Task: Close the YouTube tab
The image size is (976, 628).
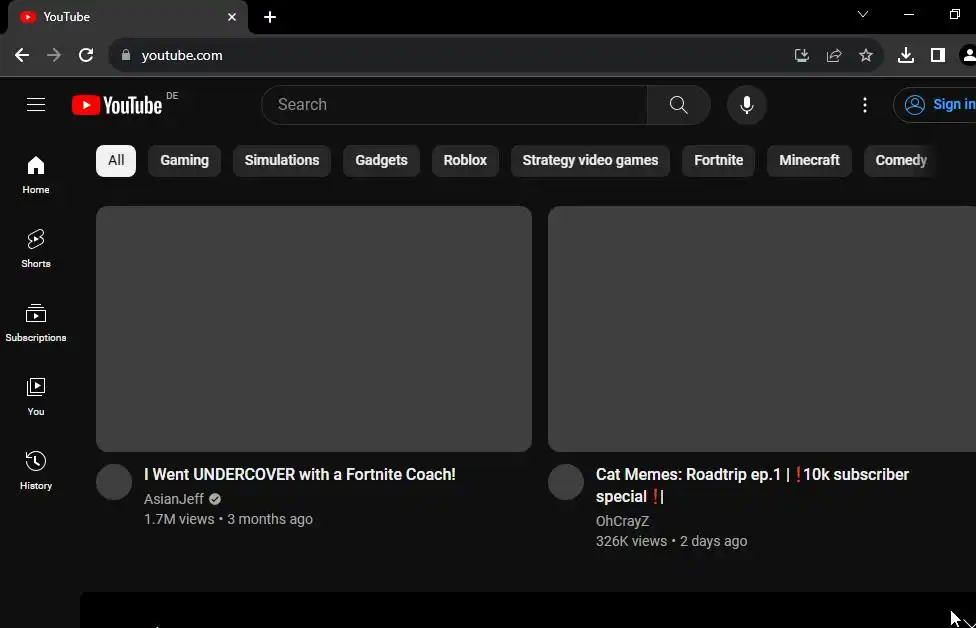Action: (x=232, y=17)
